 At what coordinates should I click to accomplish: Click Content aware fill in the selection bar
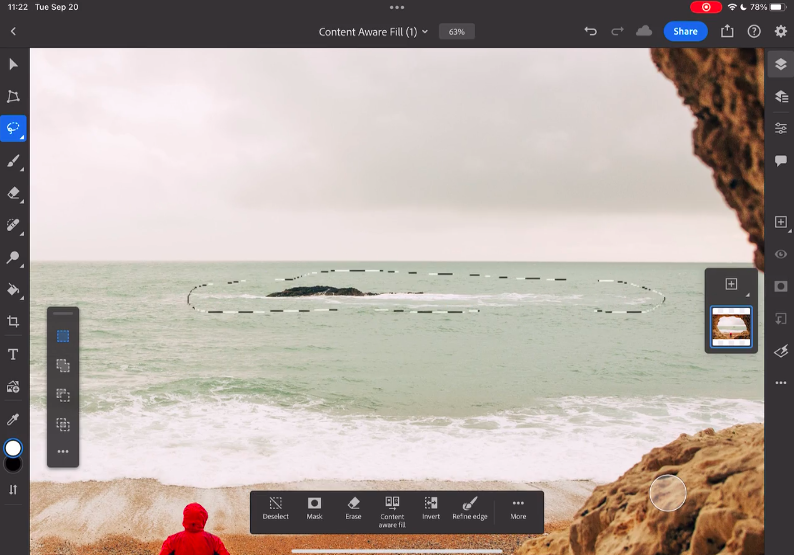[392, 510]
